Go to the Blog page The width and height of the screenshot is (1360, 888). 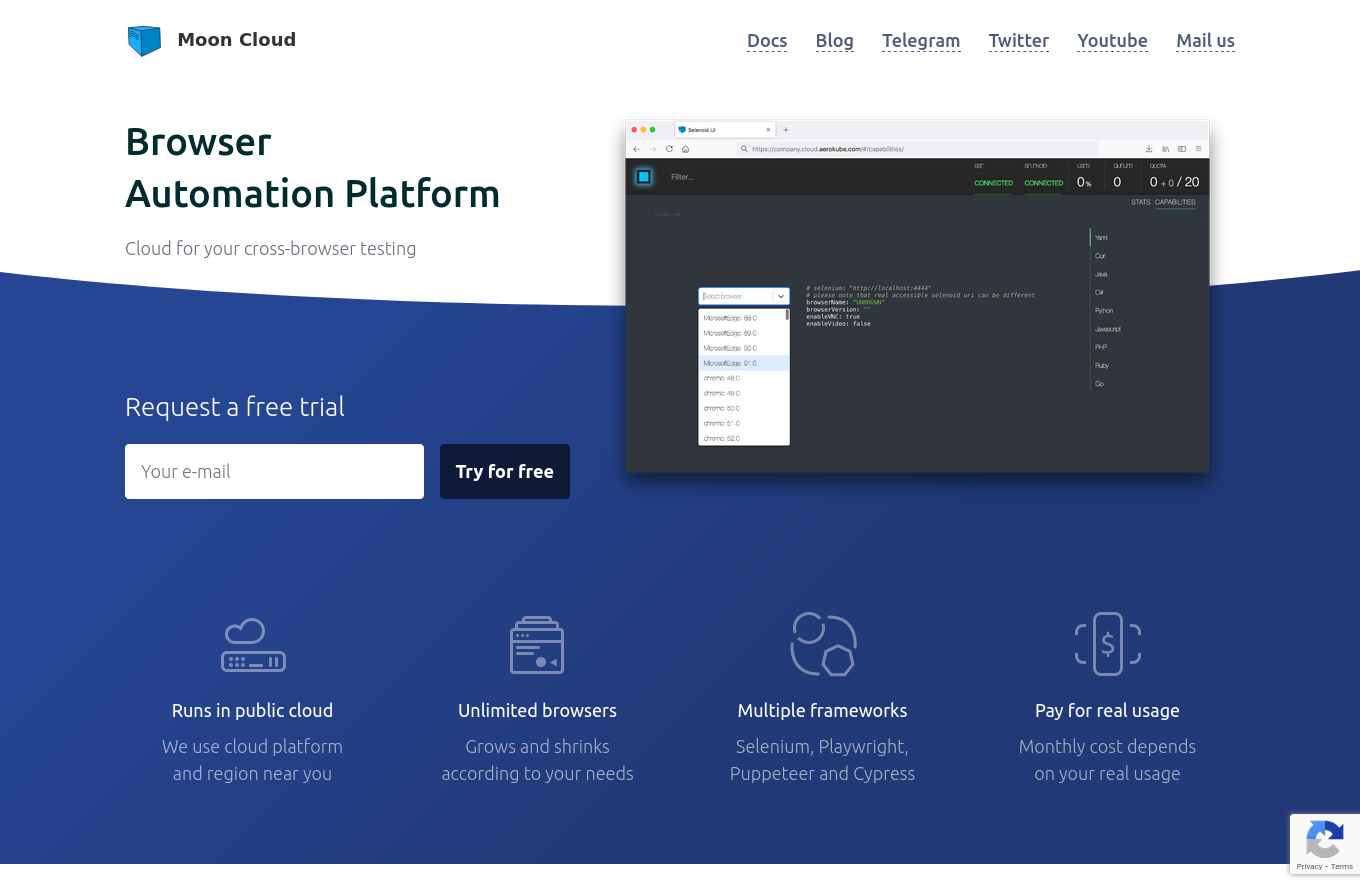click(835, 41)
